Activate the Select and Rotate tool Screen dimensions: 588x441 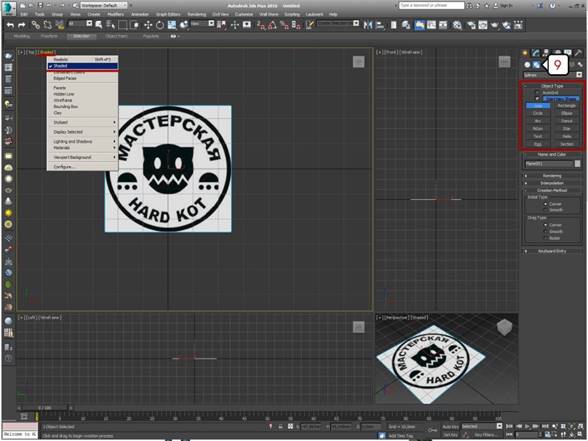click(x=160, y=25)
